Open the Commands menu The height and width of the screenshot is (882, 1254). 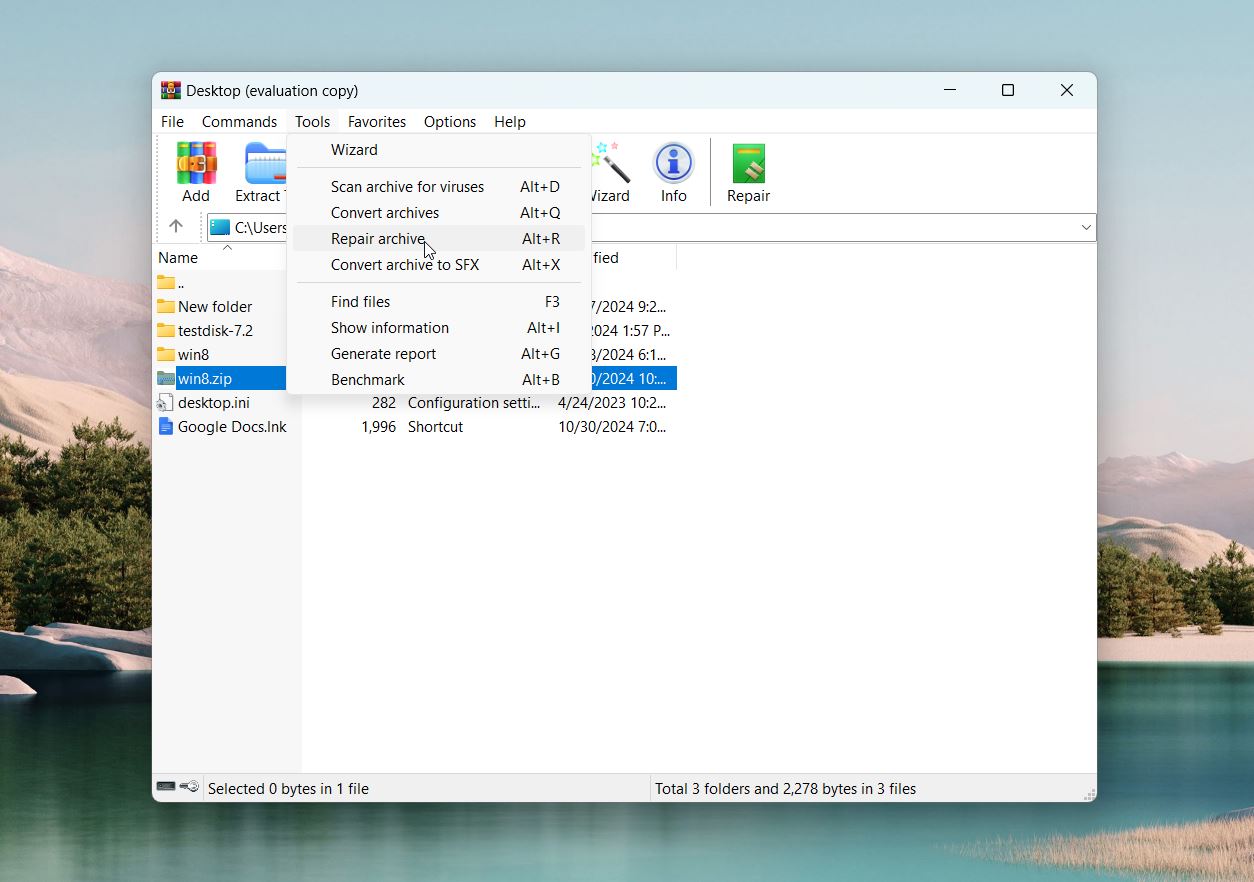(239, 121)
